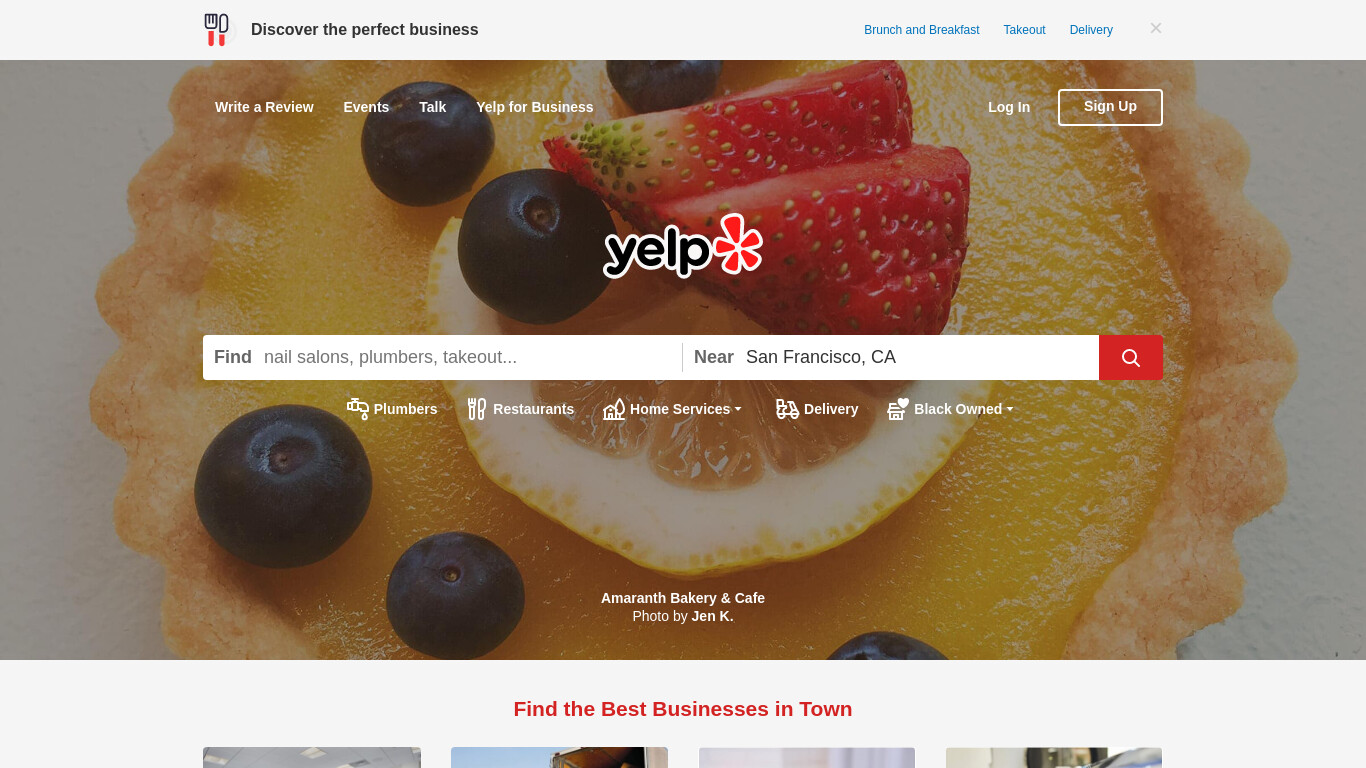Click the Delivery scooter icon
The width and height of the screenshot is (1366, 768).
pos(787,409)
